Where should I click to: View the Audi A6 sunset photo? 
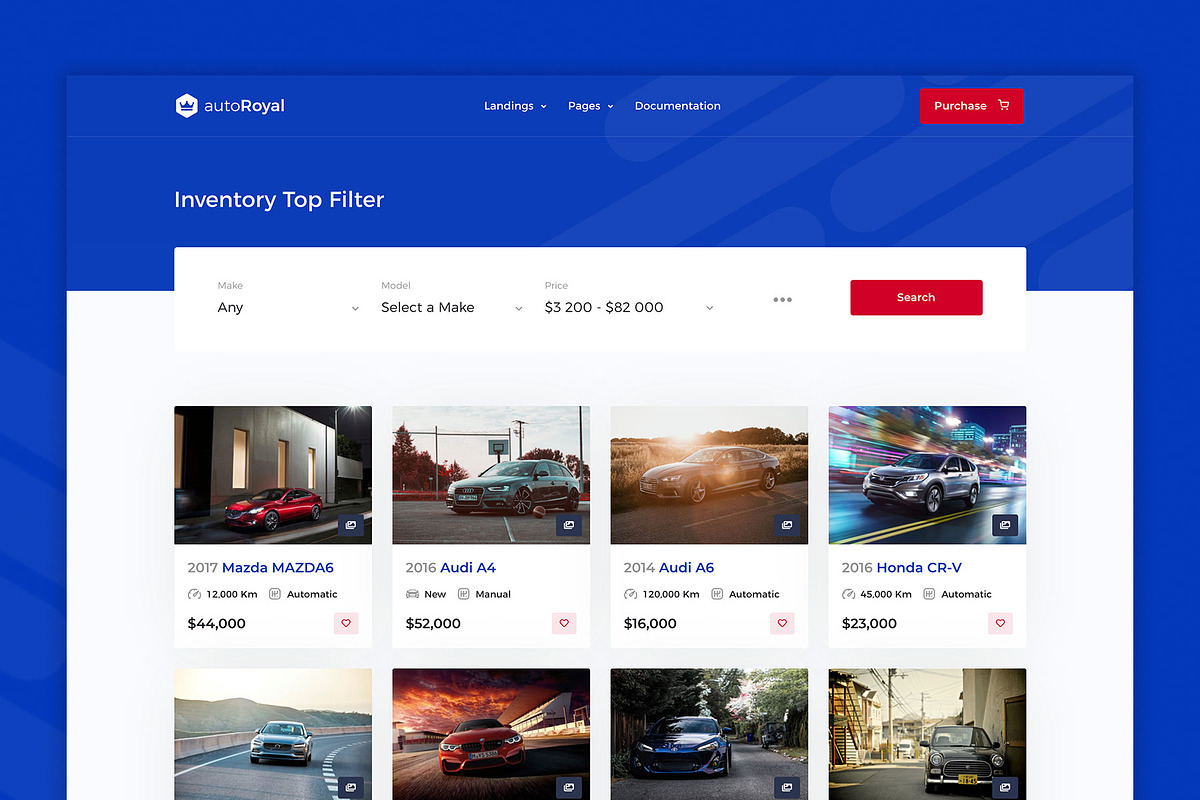click(709, 475)
